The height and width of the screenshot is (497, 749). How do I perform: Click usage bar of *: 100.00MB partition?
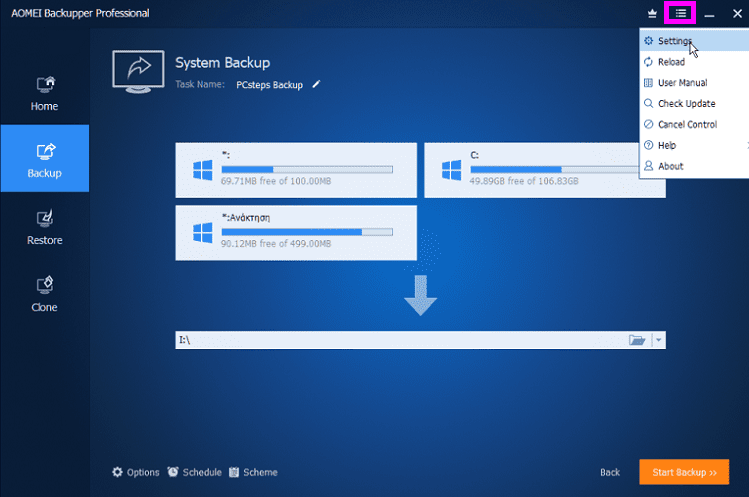click(x=307, y=169)
